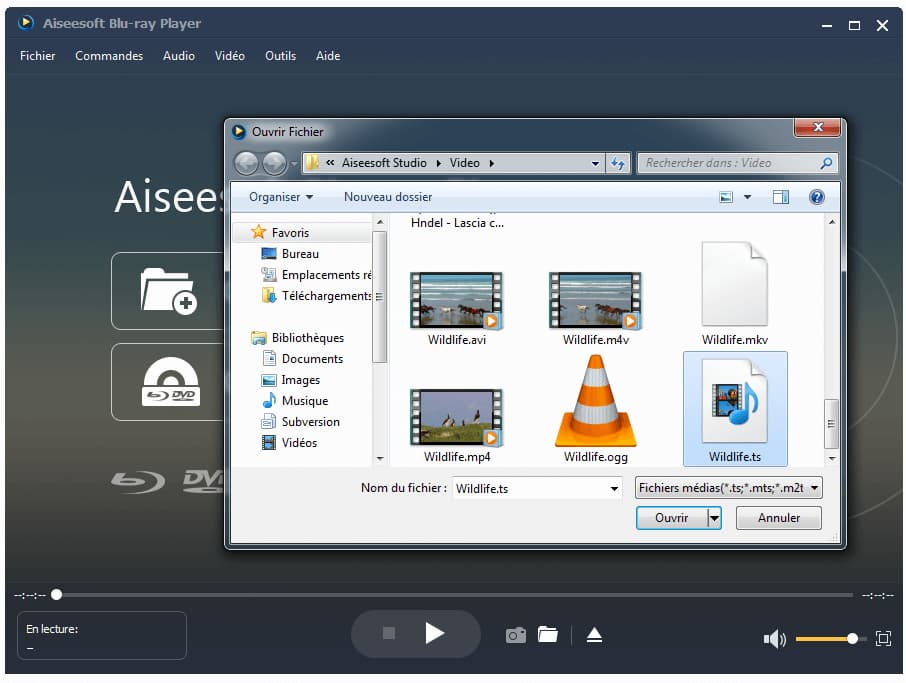906x683 pixels.
Task: Expand the Organiser dropdown menu
Action: click(x=281, y=197)
